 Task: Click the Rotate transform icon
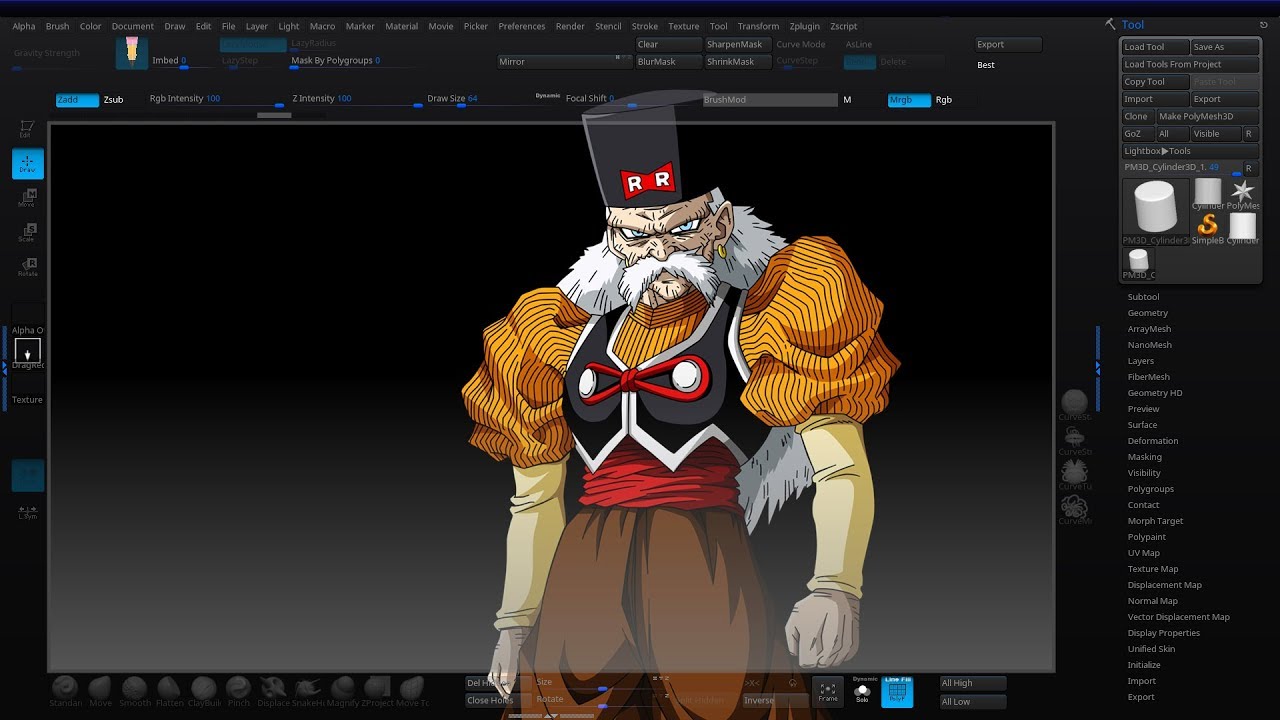coord(27,267)
